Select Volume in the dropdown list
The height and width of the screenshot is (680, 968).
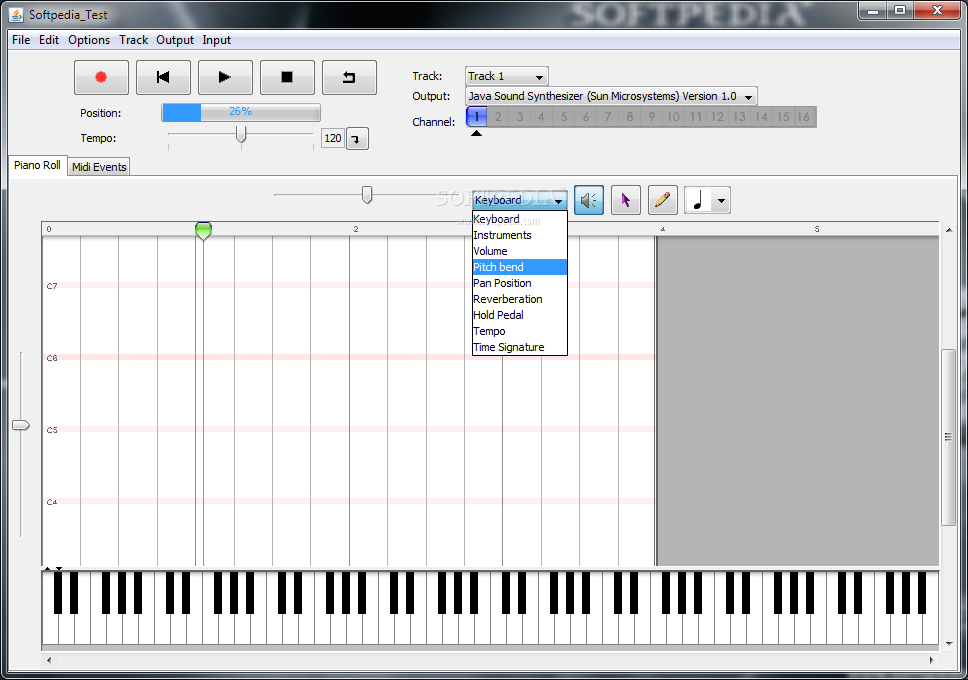pos(519,251)
